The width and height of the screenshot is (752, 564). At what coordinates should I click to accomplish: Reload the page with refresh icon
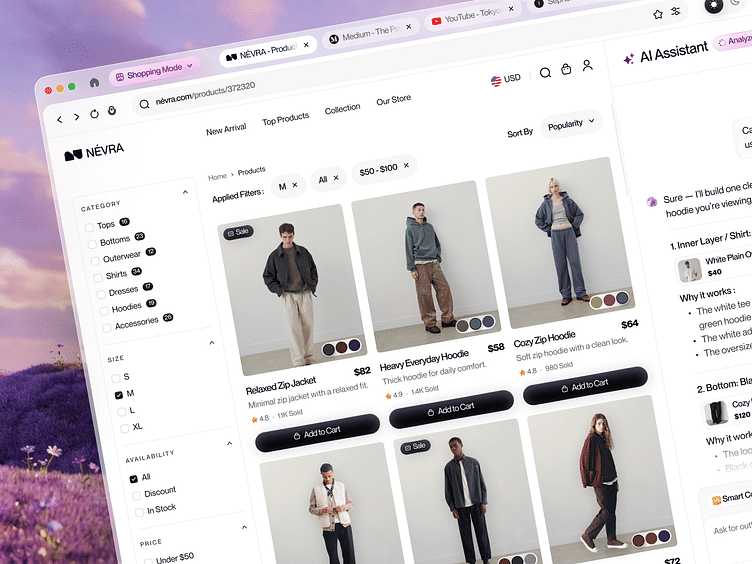coord(94,114)
